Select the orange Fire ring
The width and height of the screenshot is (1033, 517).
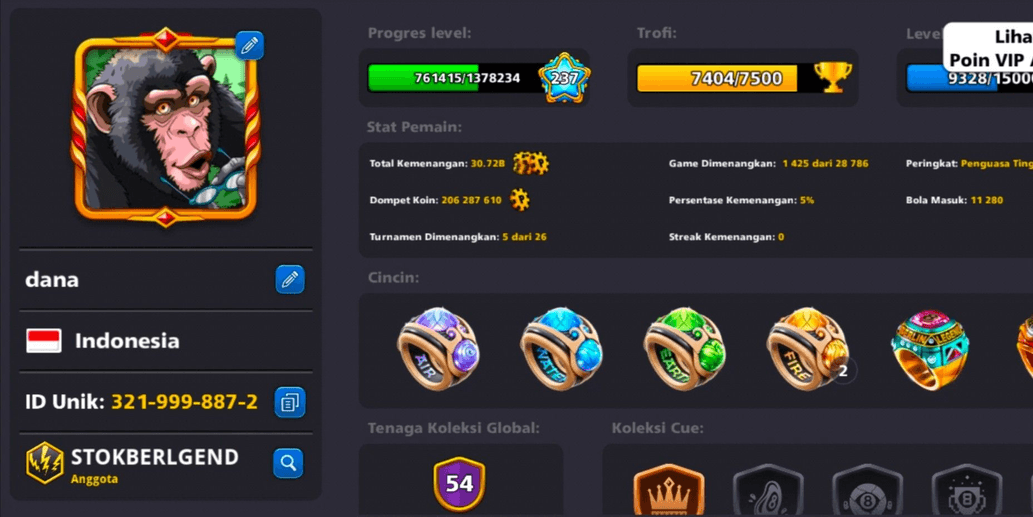point(808,348)
